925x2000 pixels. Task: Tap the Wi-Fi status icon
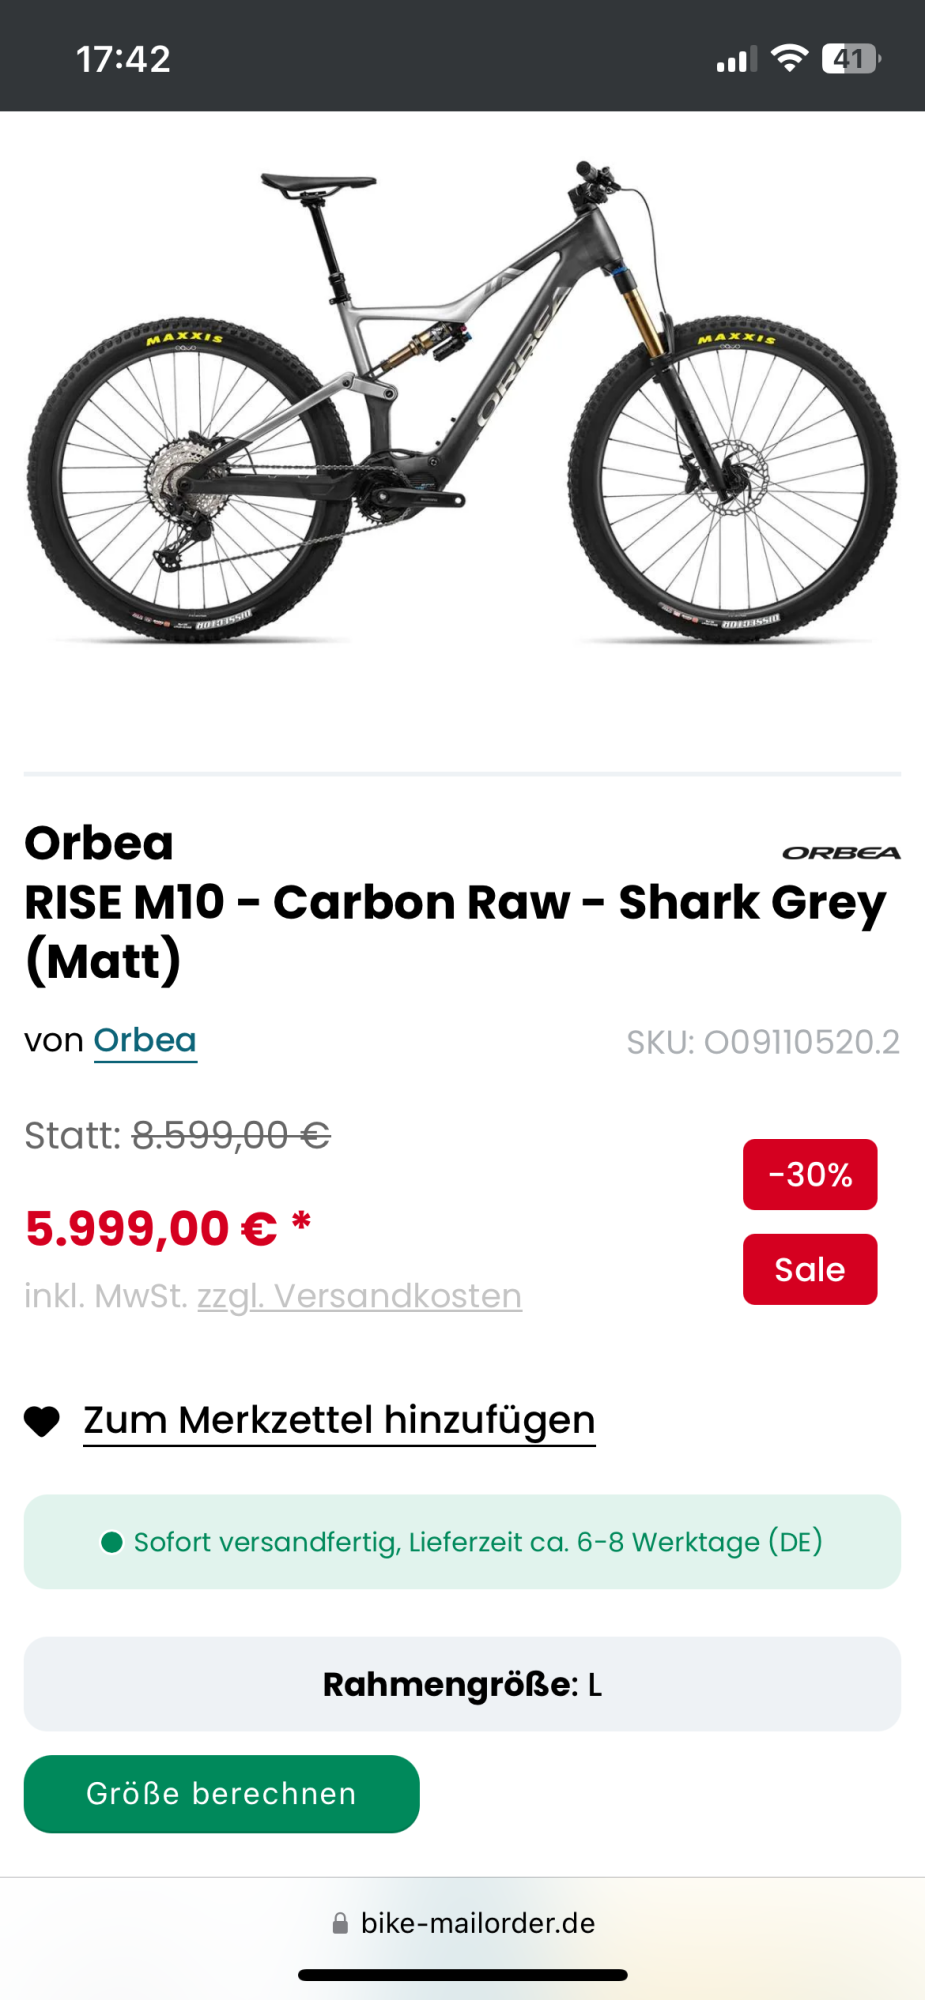pos(790,59)
